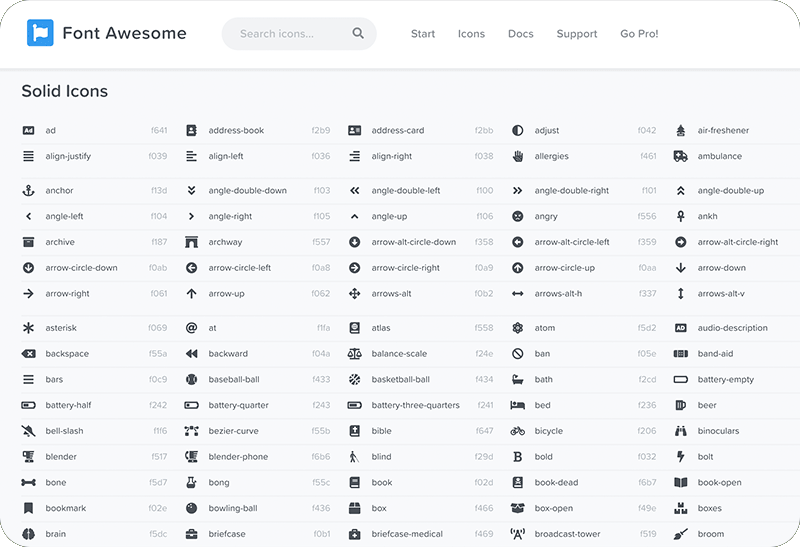Click unicode f02e beside bookmark
Image resolution: width=800 pixels, height=547 pixels.
click(157, 508)
